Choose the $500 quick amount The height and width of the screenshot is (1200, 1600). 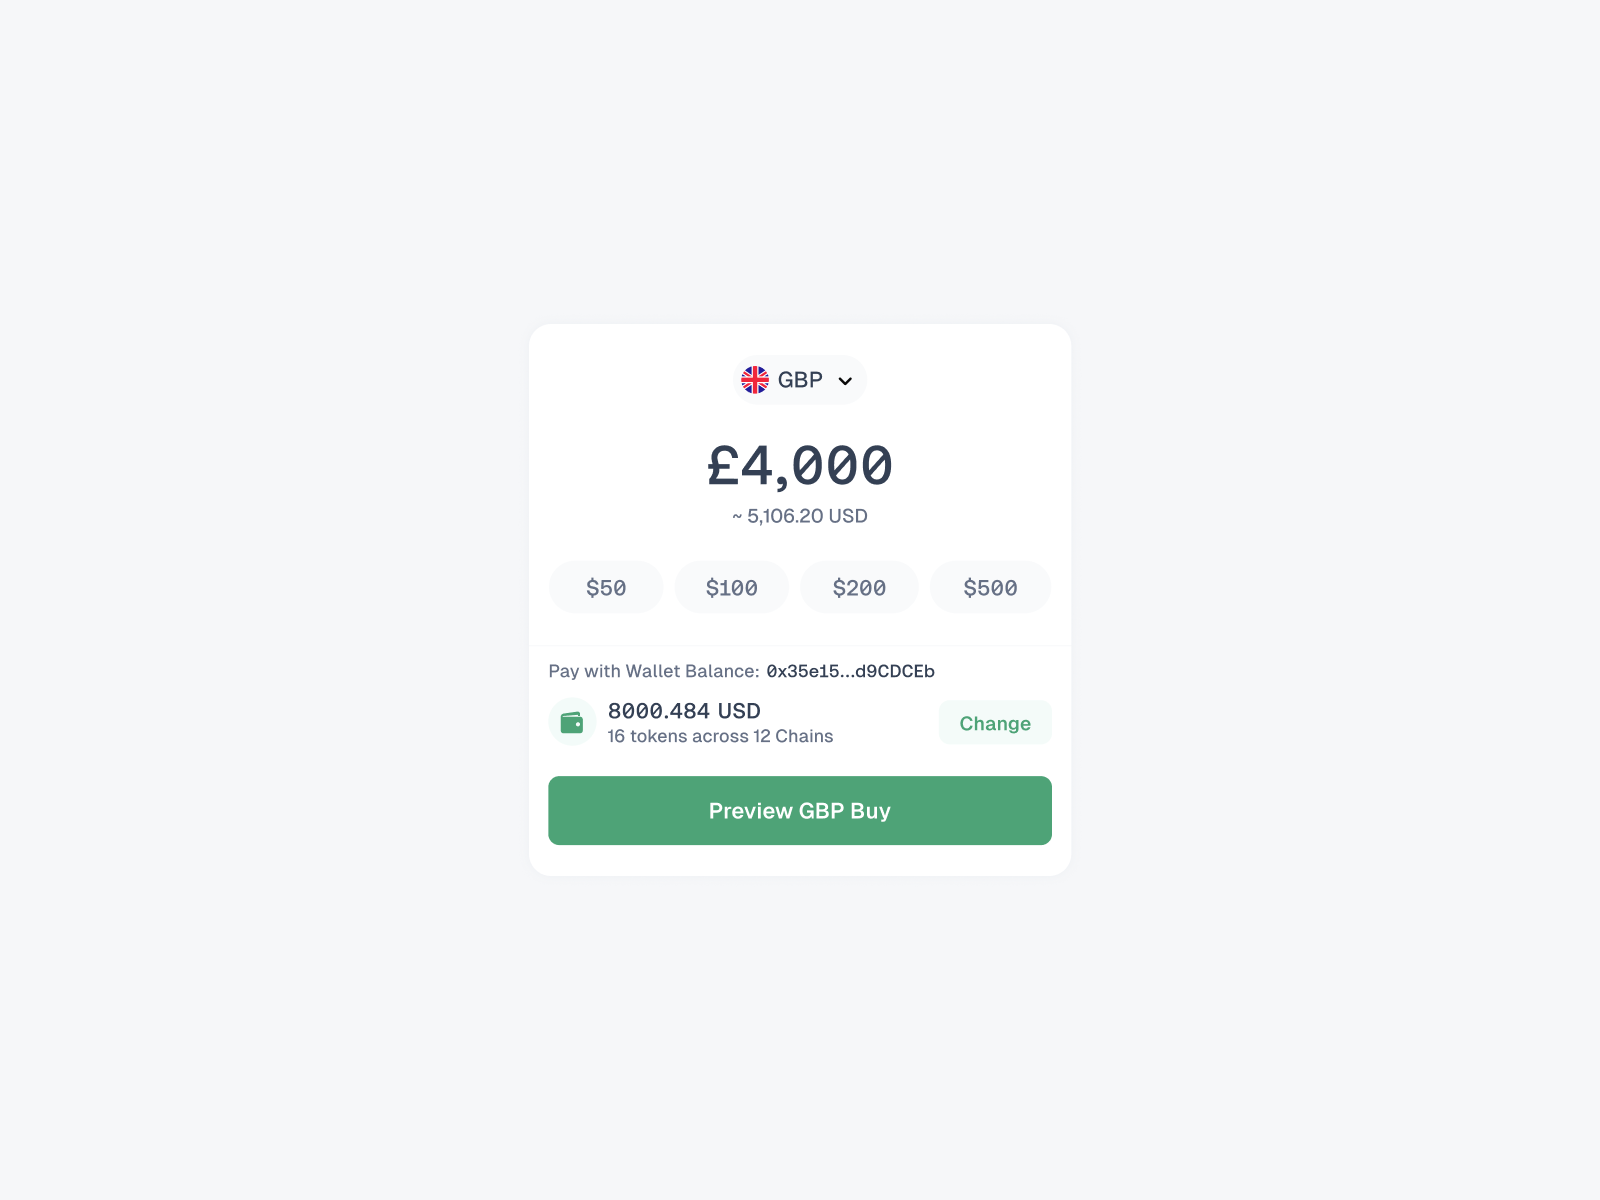[x=989, y=587]
